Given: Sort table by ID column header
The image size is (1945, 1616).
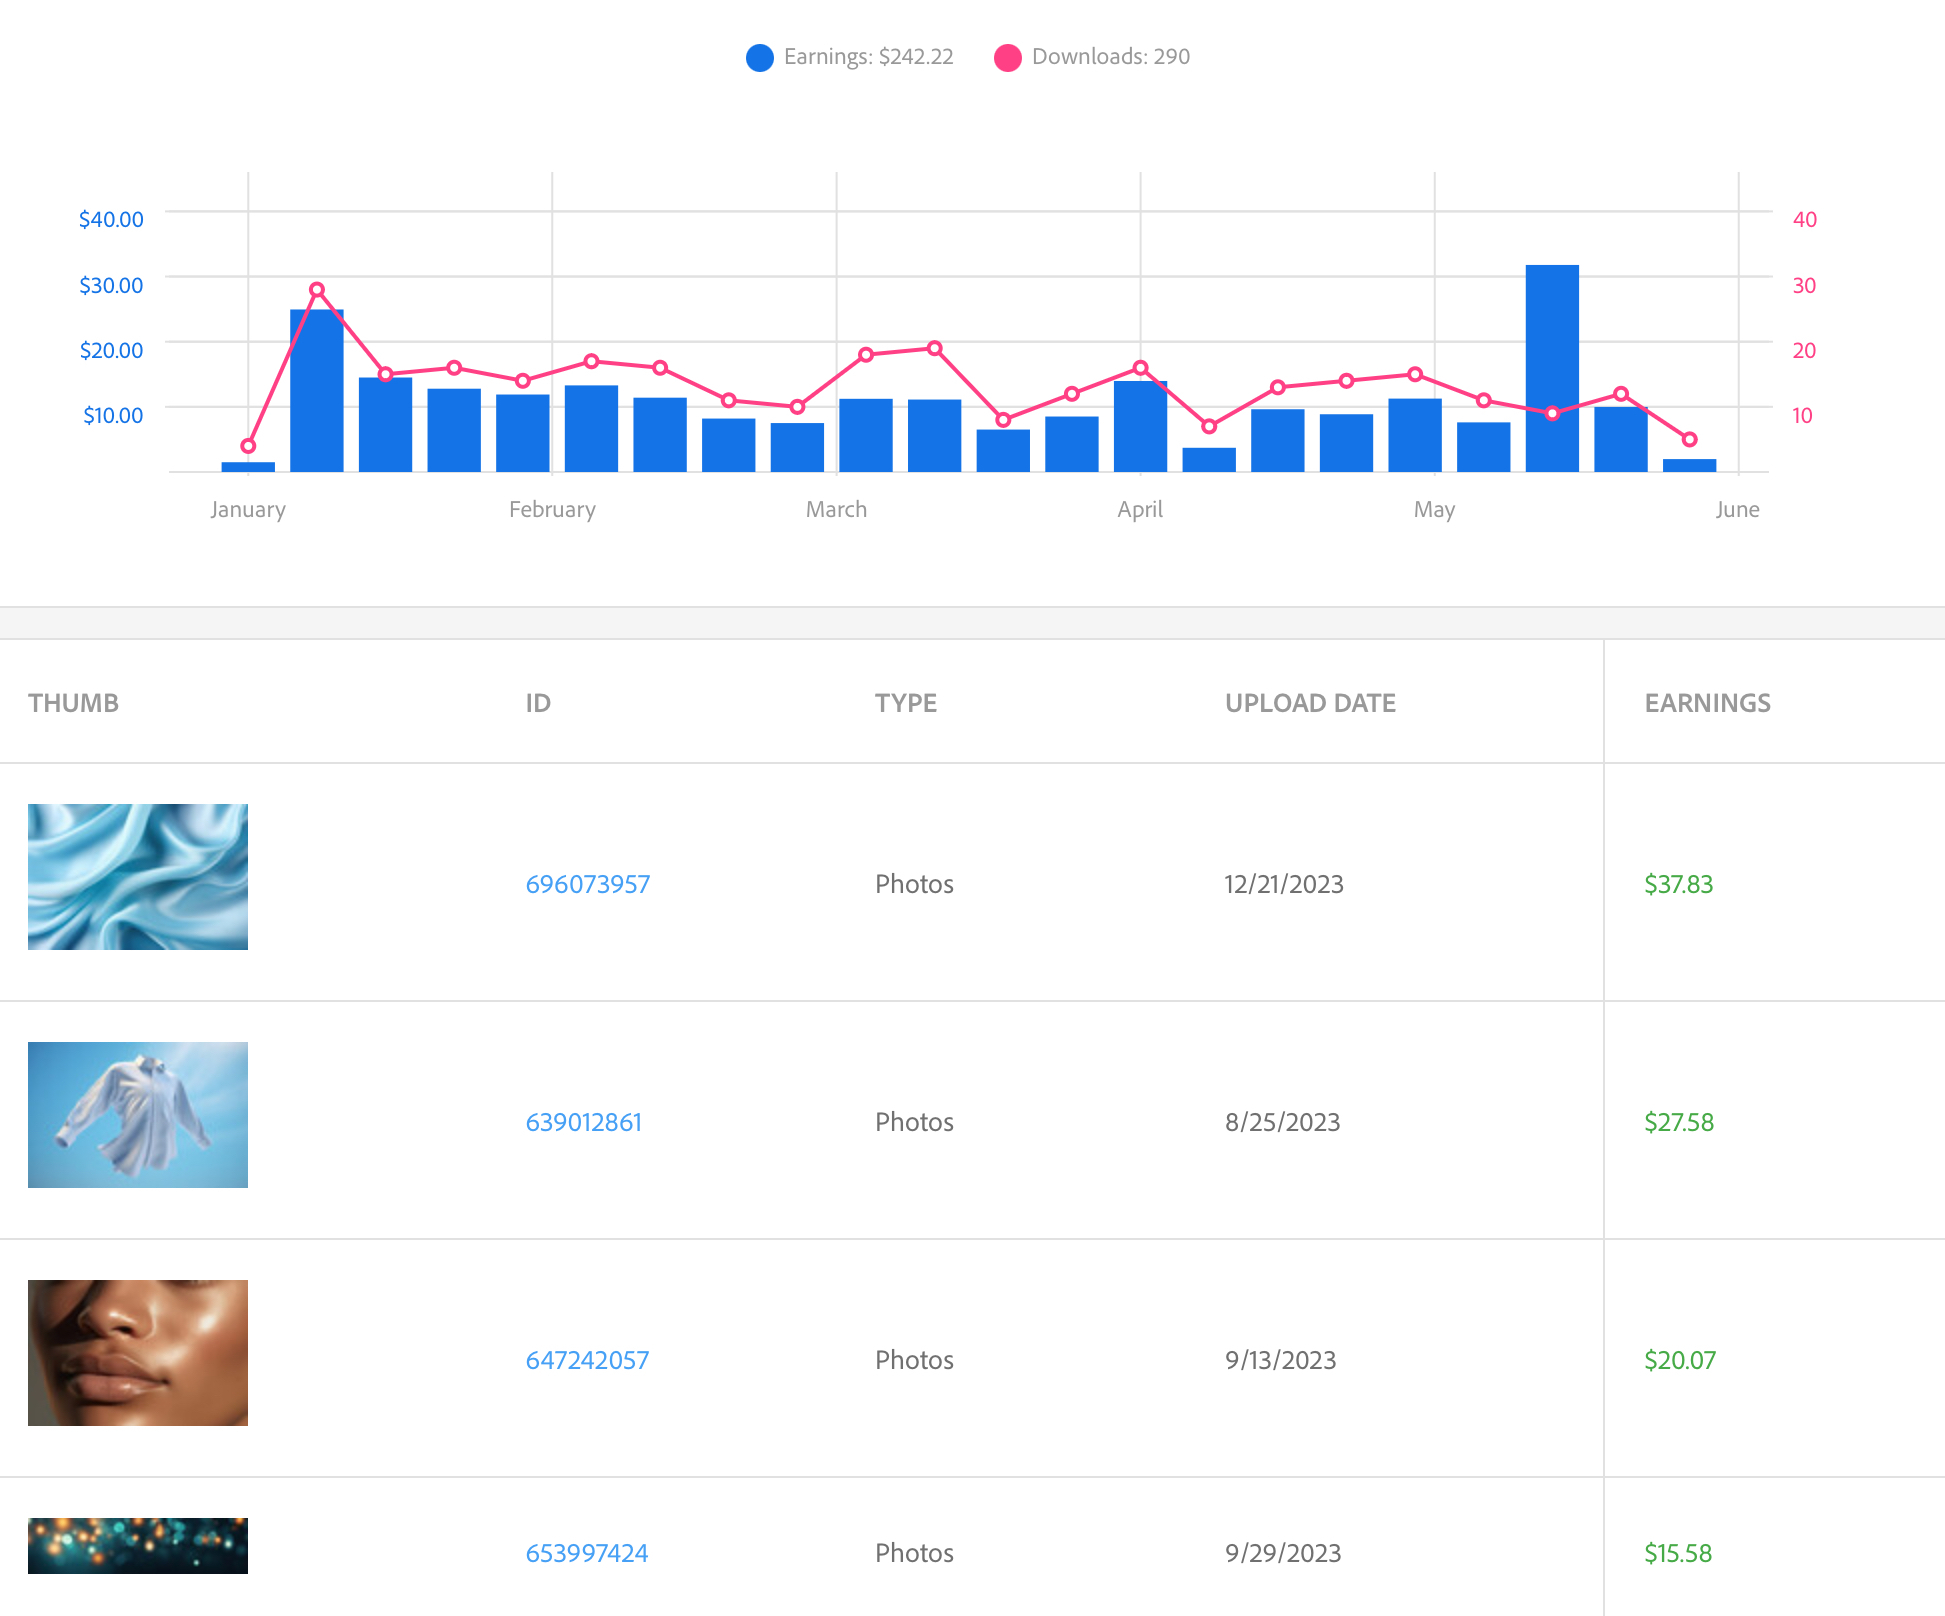Looking at the screenshot, I should [x=538, y=703].
